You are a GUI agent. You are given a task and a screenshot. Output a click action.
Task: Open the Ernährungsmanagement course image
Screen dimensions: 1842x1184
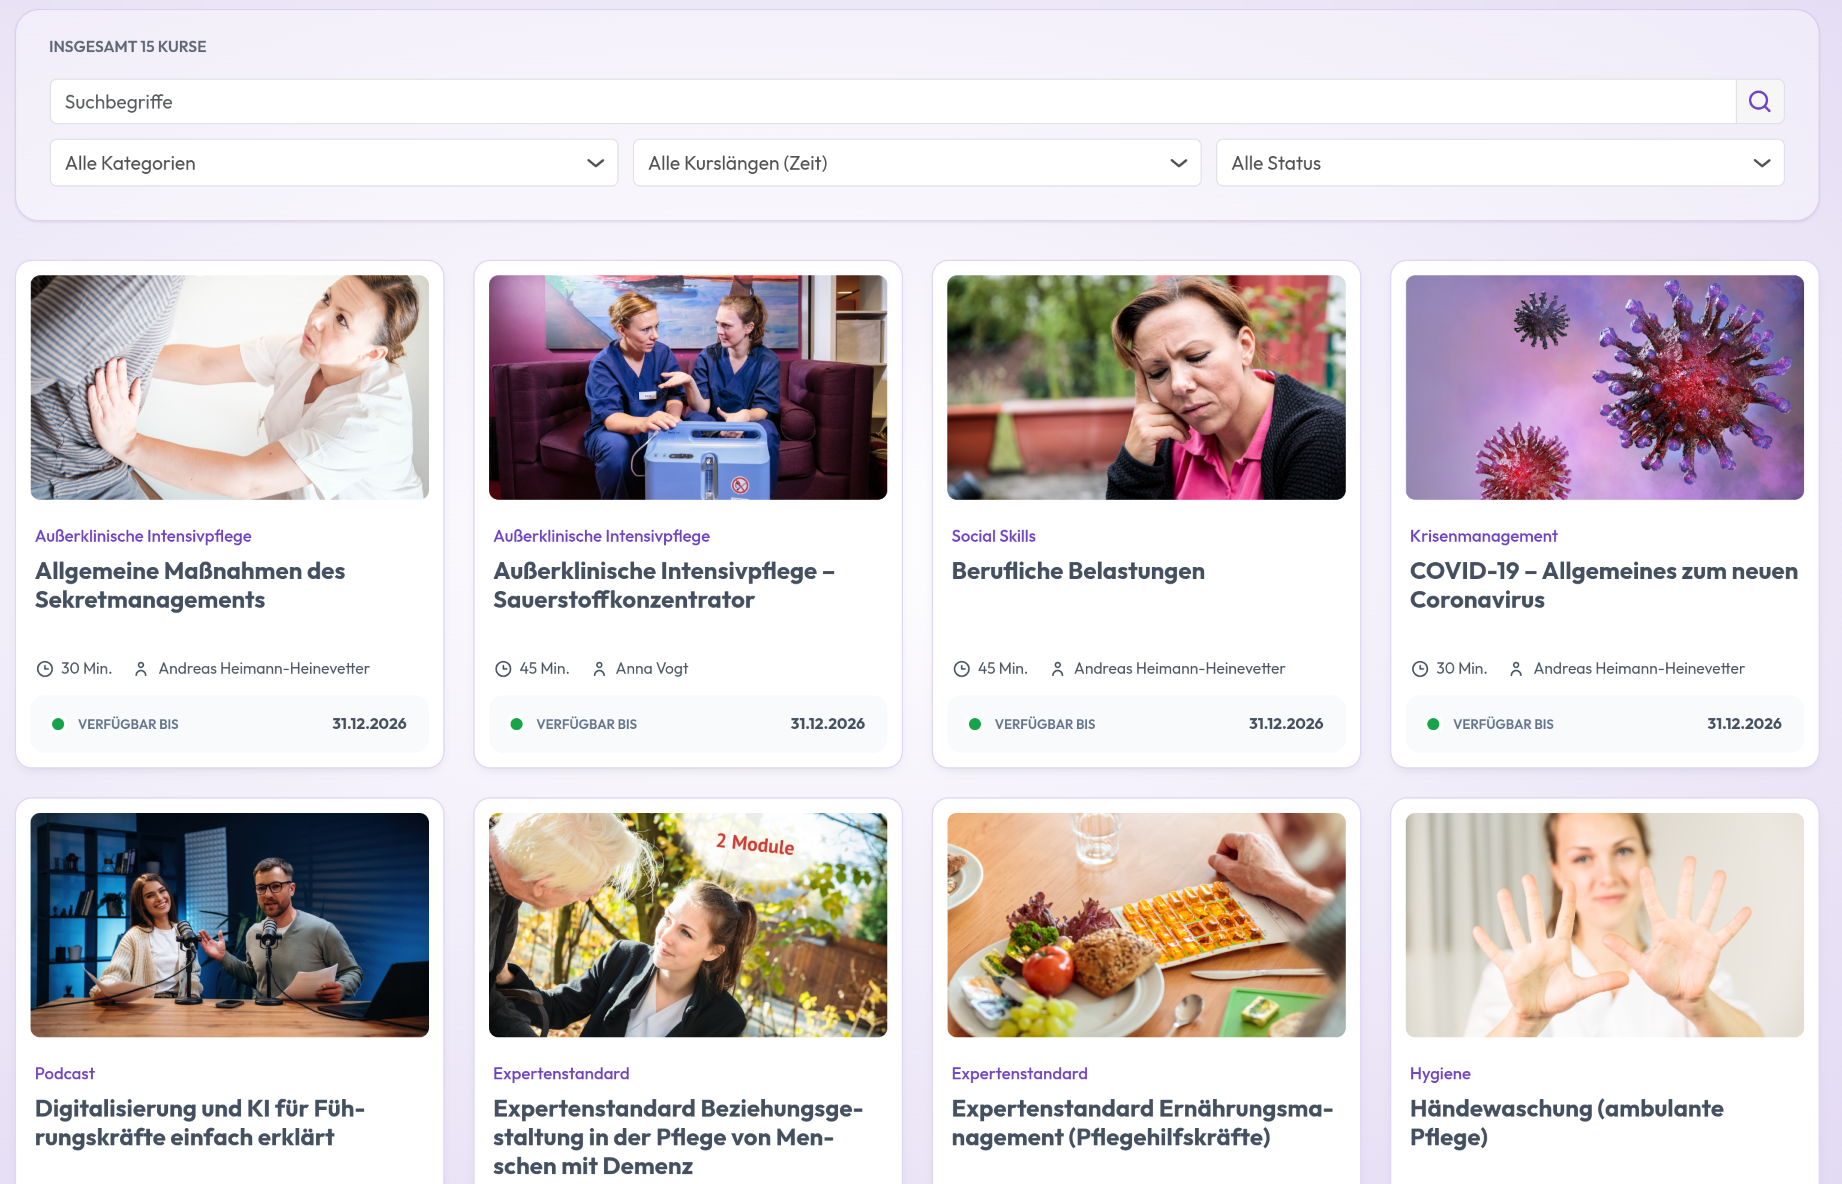tap(1146, 925)
